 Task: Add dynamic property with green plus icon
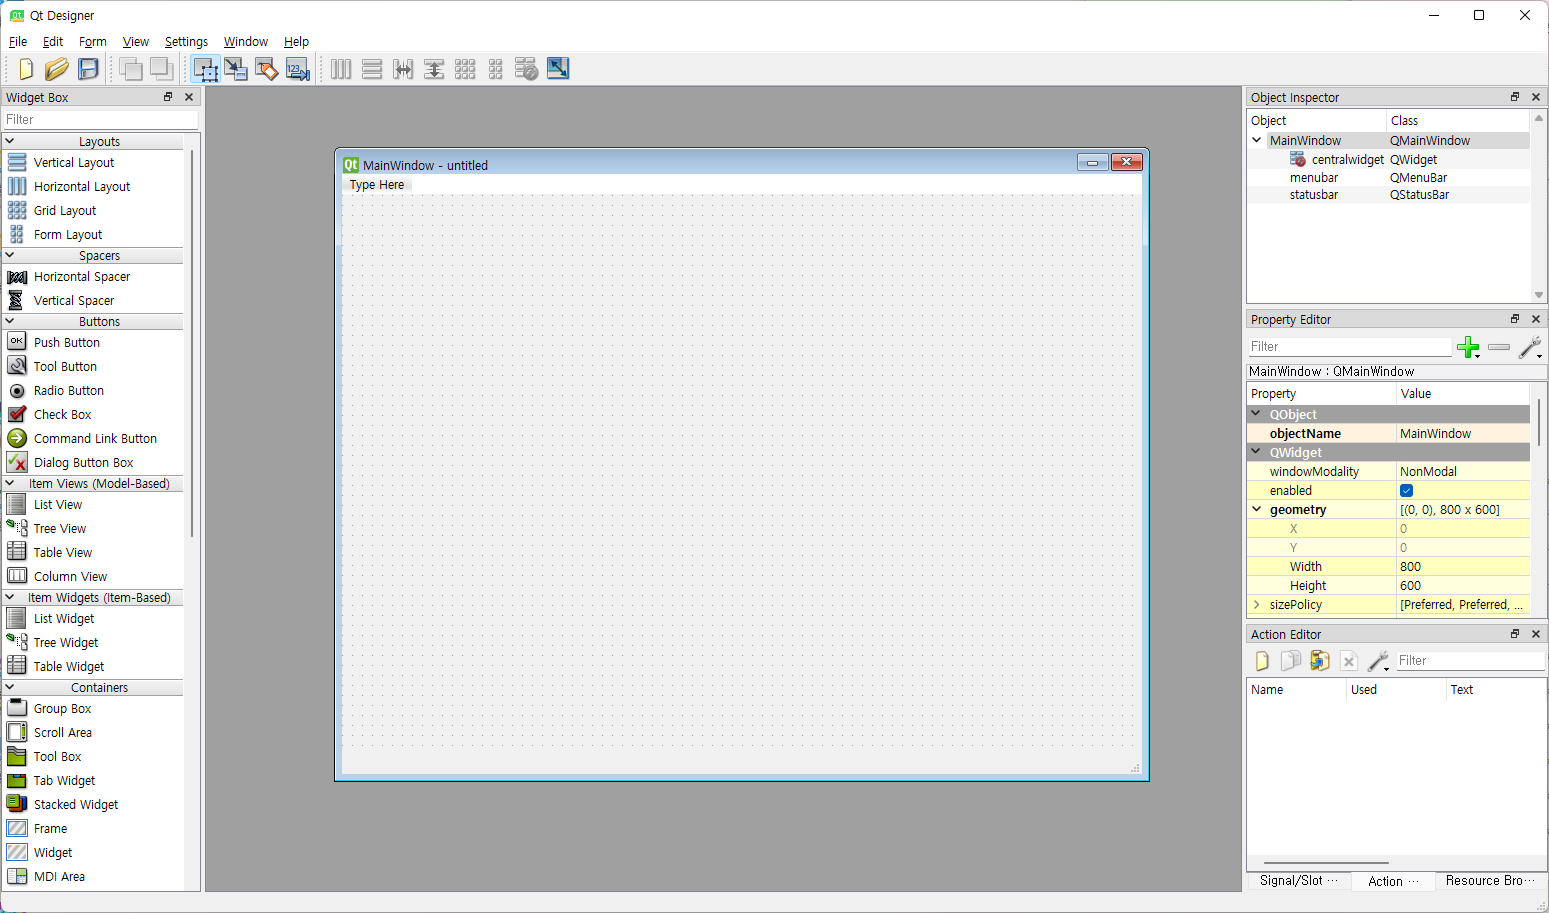tap(1468, 347)
